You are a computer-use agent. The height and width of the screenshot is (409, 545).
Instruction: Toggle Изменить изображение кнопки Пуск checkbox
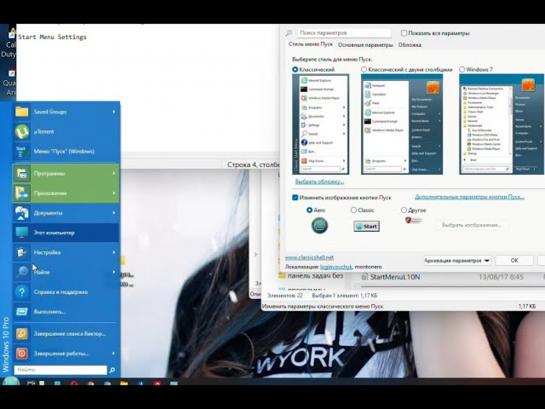point(295,197)
